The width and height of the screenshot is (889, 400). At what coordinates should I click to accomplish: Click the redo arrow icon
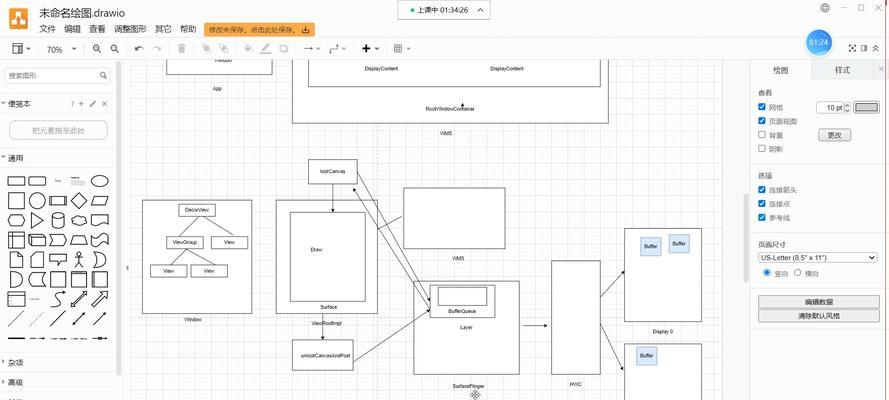157,49
